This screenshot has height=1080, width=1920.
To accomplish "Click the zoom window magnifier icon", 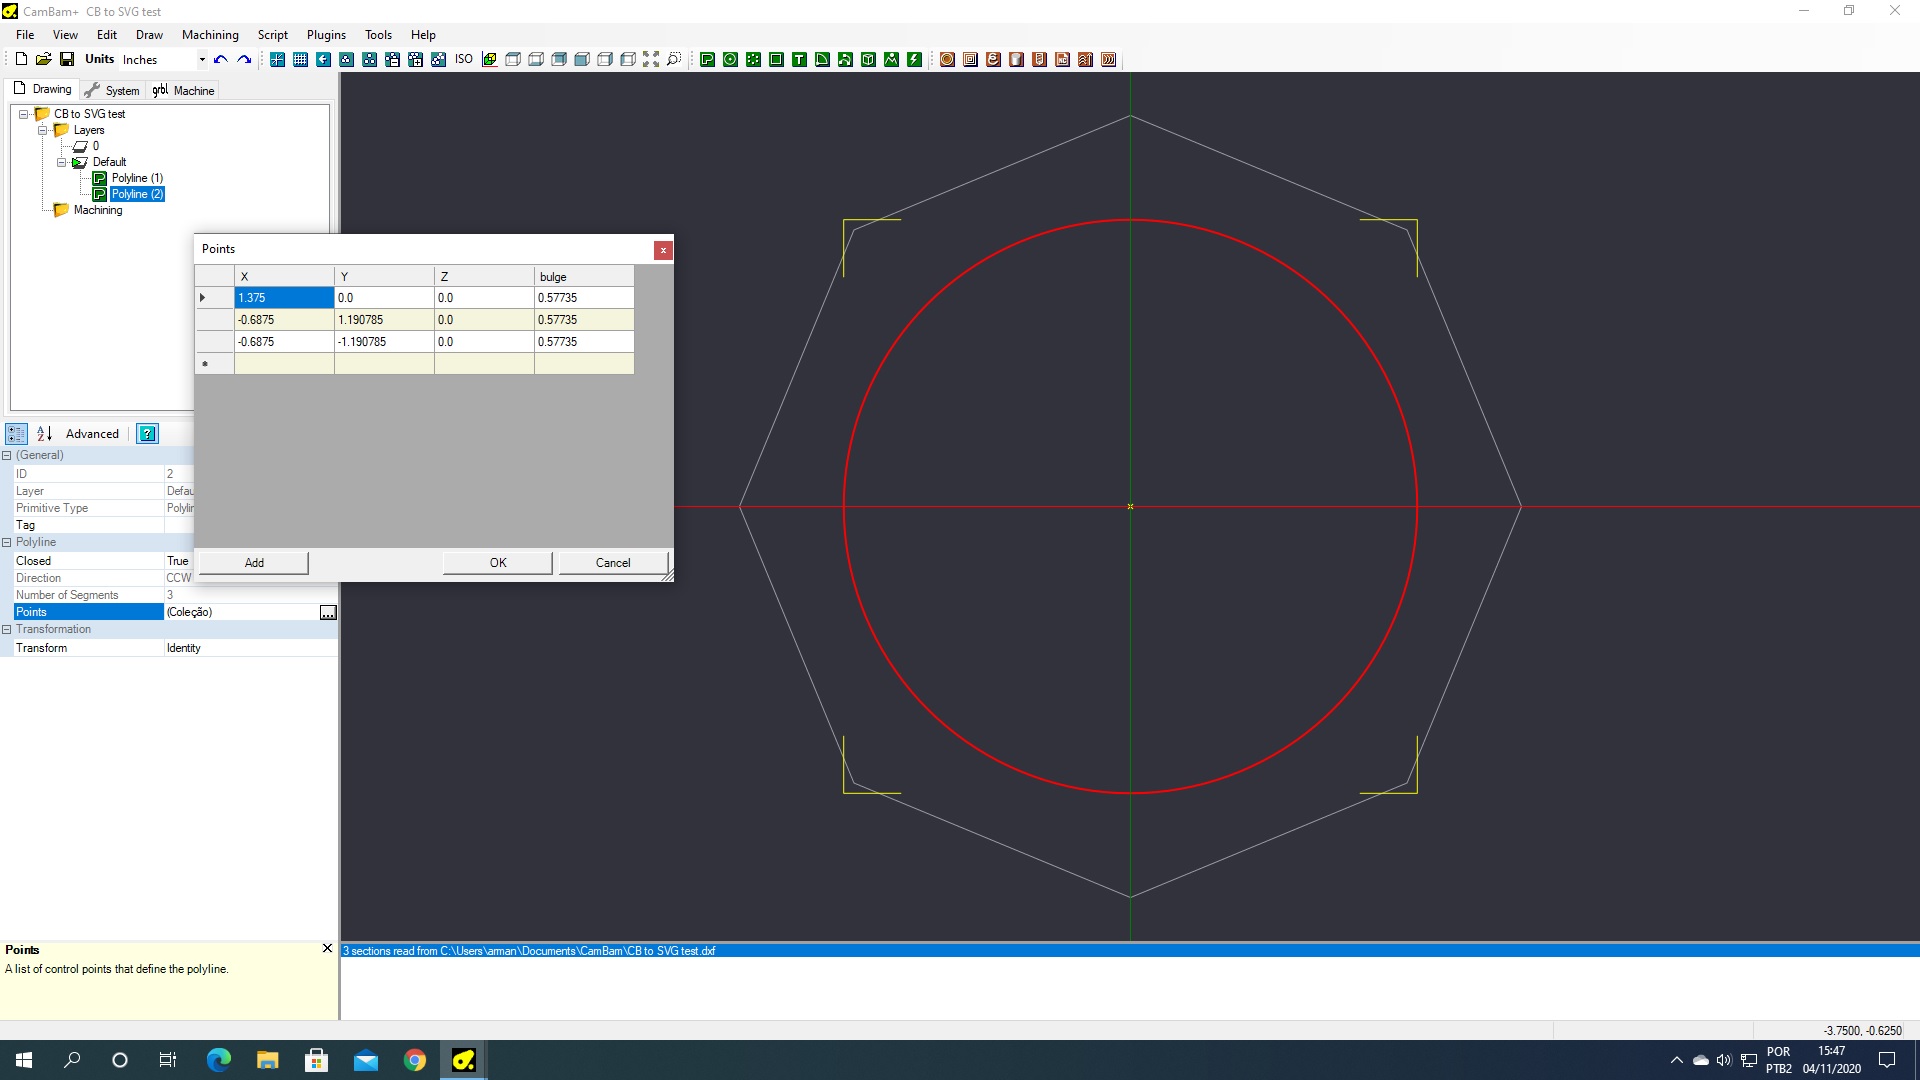I will pyautogui.click(x=674, y=59).
